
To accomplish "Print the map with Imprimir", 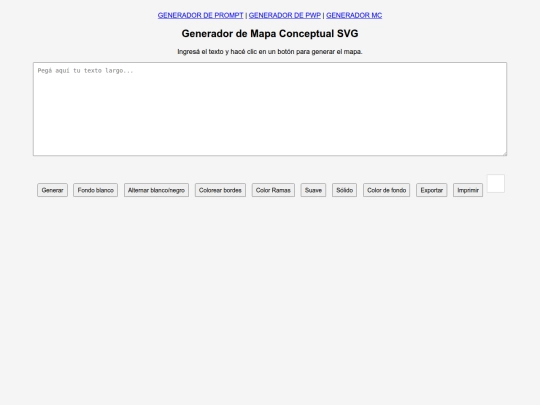I will click(x=468, y=190).
